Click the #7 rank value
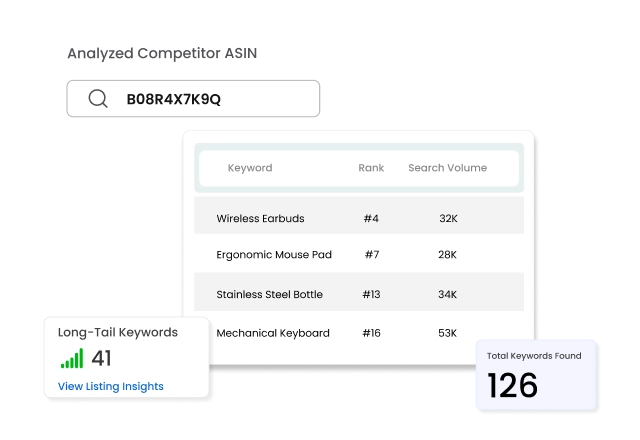640x440 pixels. [x=371, y=255]
